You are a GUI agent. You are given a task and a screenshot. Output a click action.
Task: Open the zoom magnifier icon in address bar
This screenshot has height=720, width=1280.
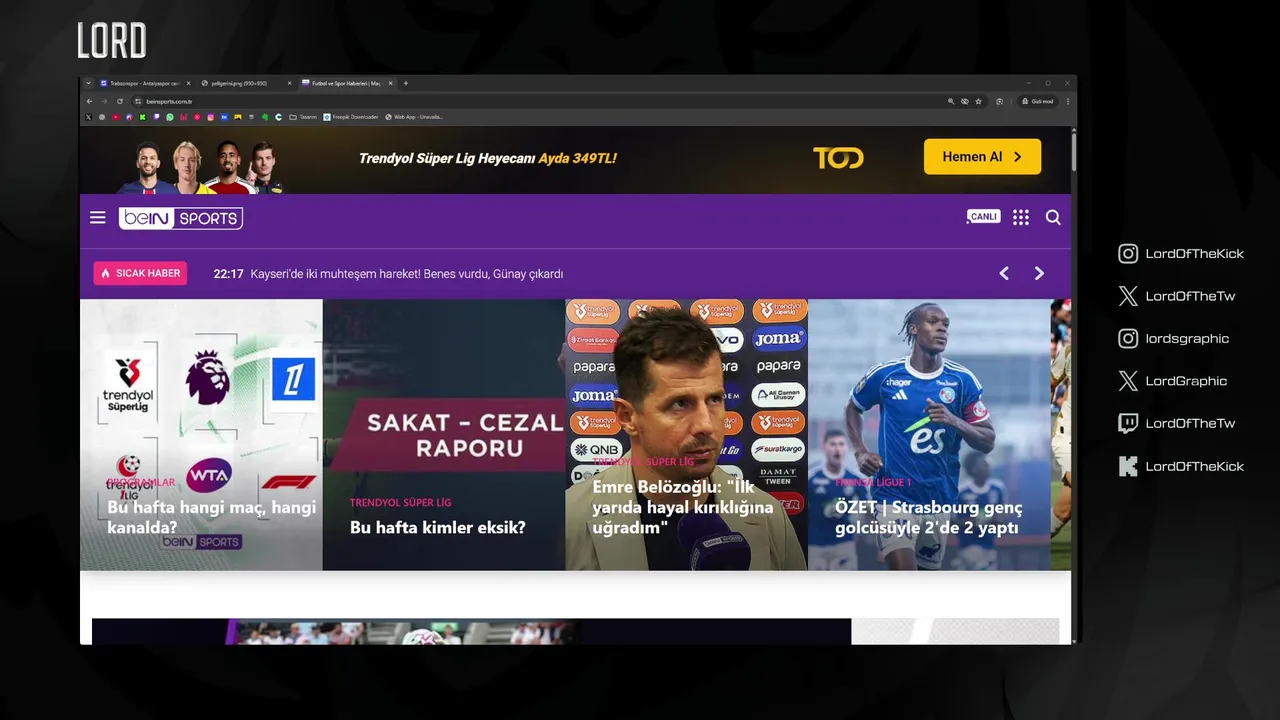pyautogui.click(x=951, y=101)
